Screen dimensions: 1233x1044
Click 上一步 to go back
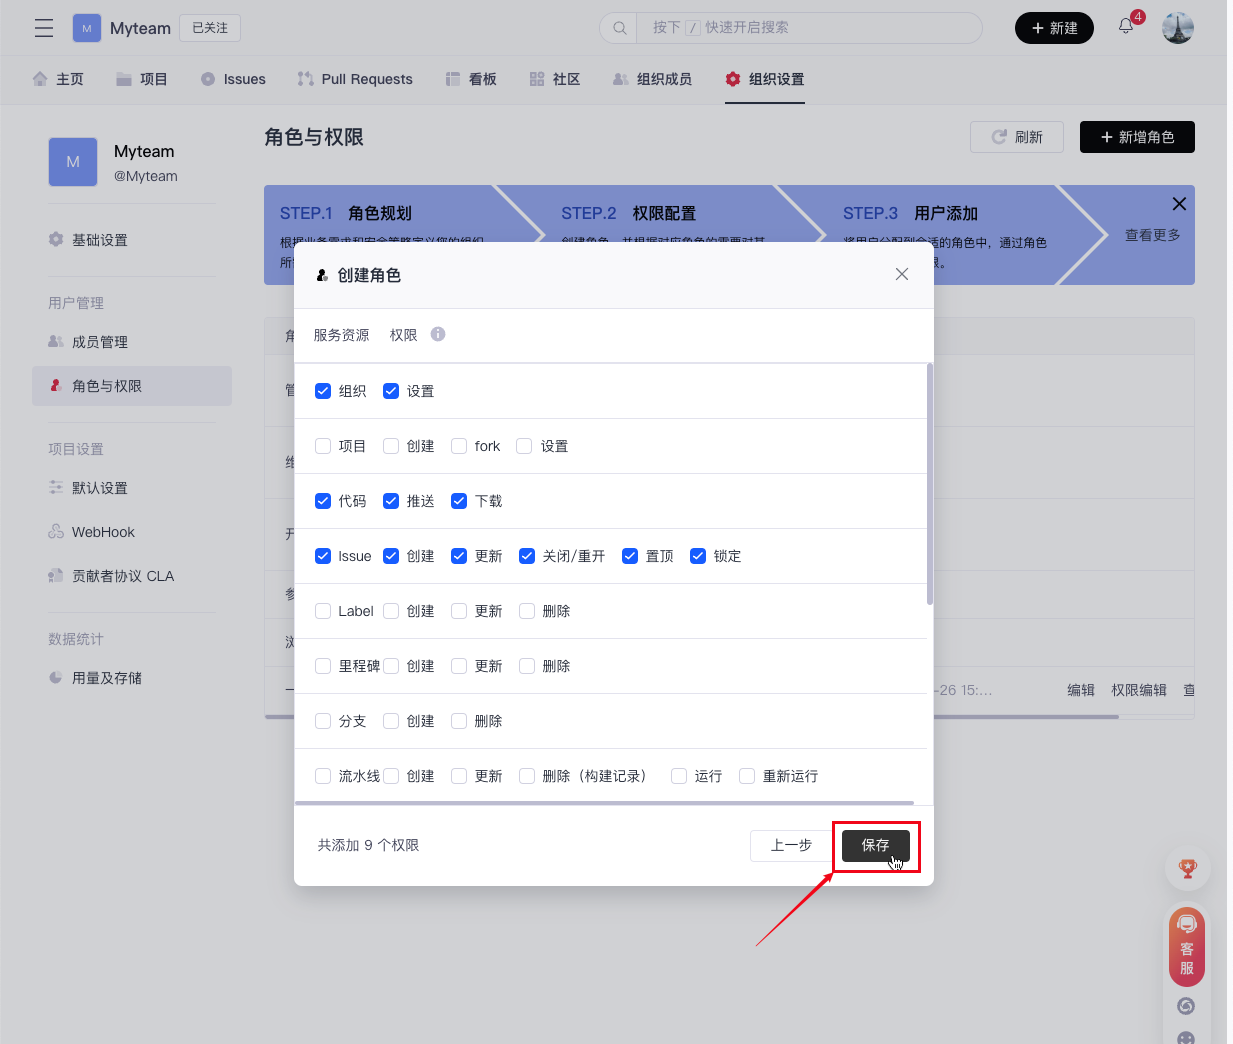click(x=790, y=845)
